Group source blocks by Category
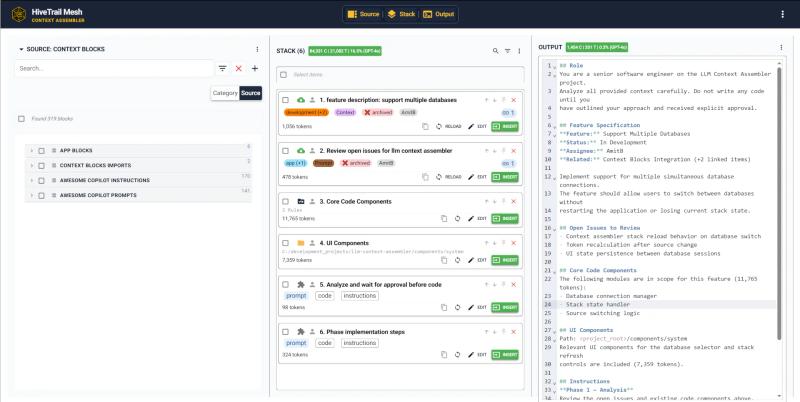The height and width of the screenshot is (402, 800). point(225,93)
